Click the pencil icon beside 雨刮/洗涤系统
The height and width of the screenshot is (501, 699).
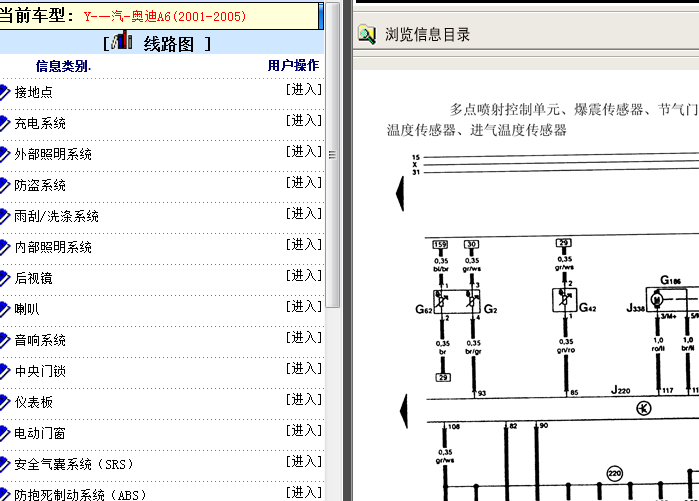click(4, 216)
